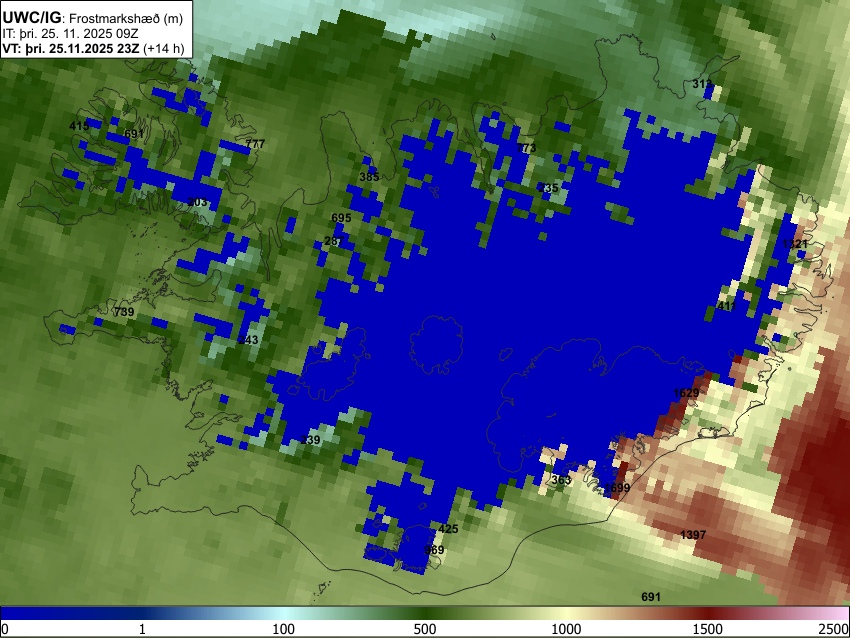Click the dark green section of the color bar
This screenshot has height=638, width=850.
425,613
